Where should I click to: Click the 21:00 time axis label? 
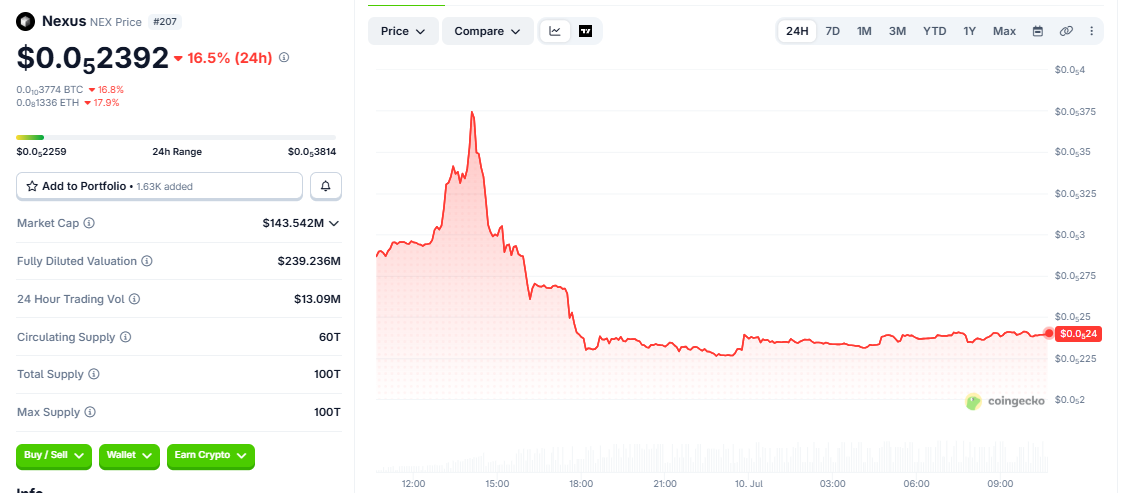pyautogui.click(x=665, y=484)
